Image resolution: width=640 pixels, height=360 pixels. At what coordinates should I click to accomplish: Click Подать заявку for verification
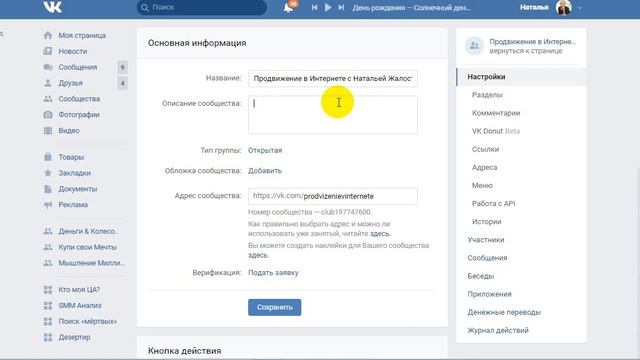(x=273, y=273)
